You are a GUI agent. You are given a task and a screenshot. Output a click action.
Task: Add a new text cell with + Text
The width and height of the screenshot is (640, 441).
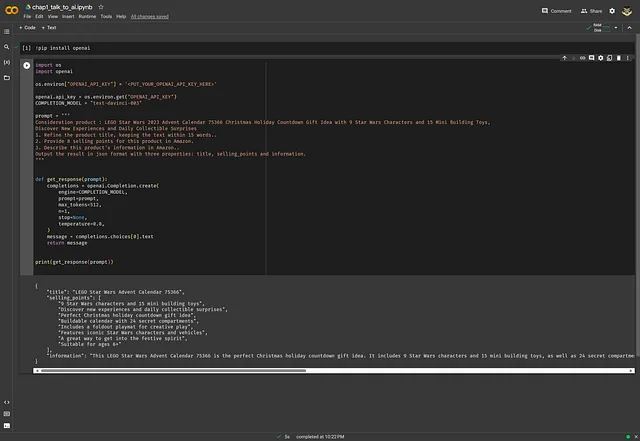click(x=49, y=28)
